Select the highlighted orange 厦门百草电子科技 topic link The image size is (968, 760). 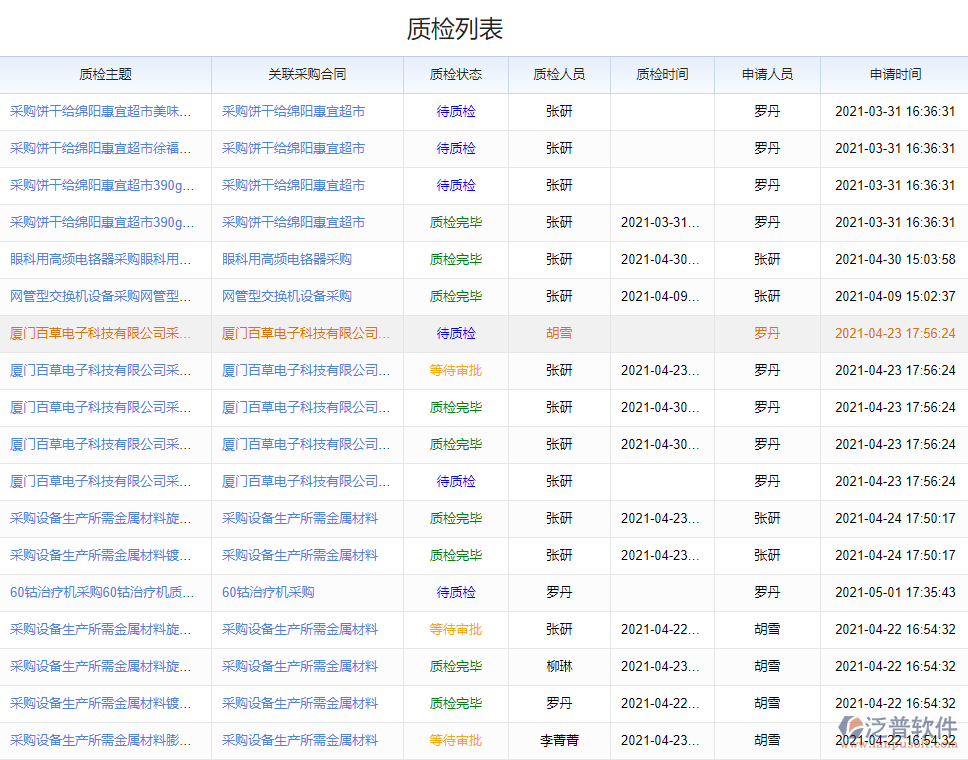pyautogui.click(x=100, y=333)
